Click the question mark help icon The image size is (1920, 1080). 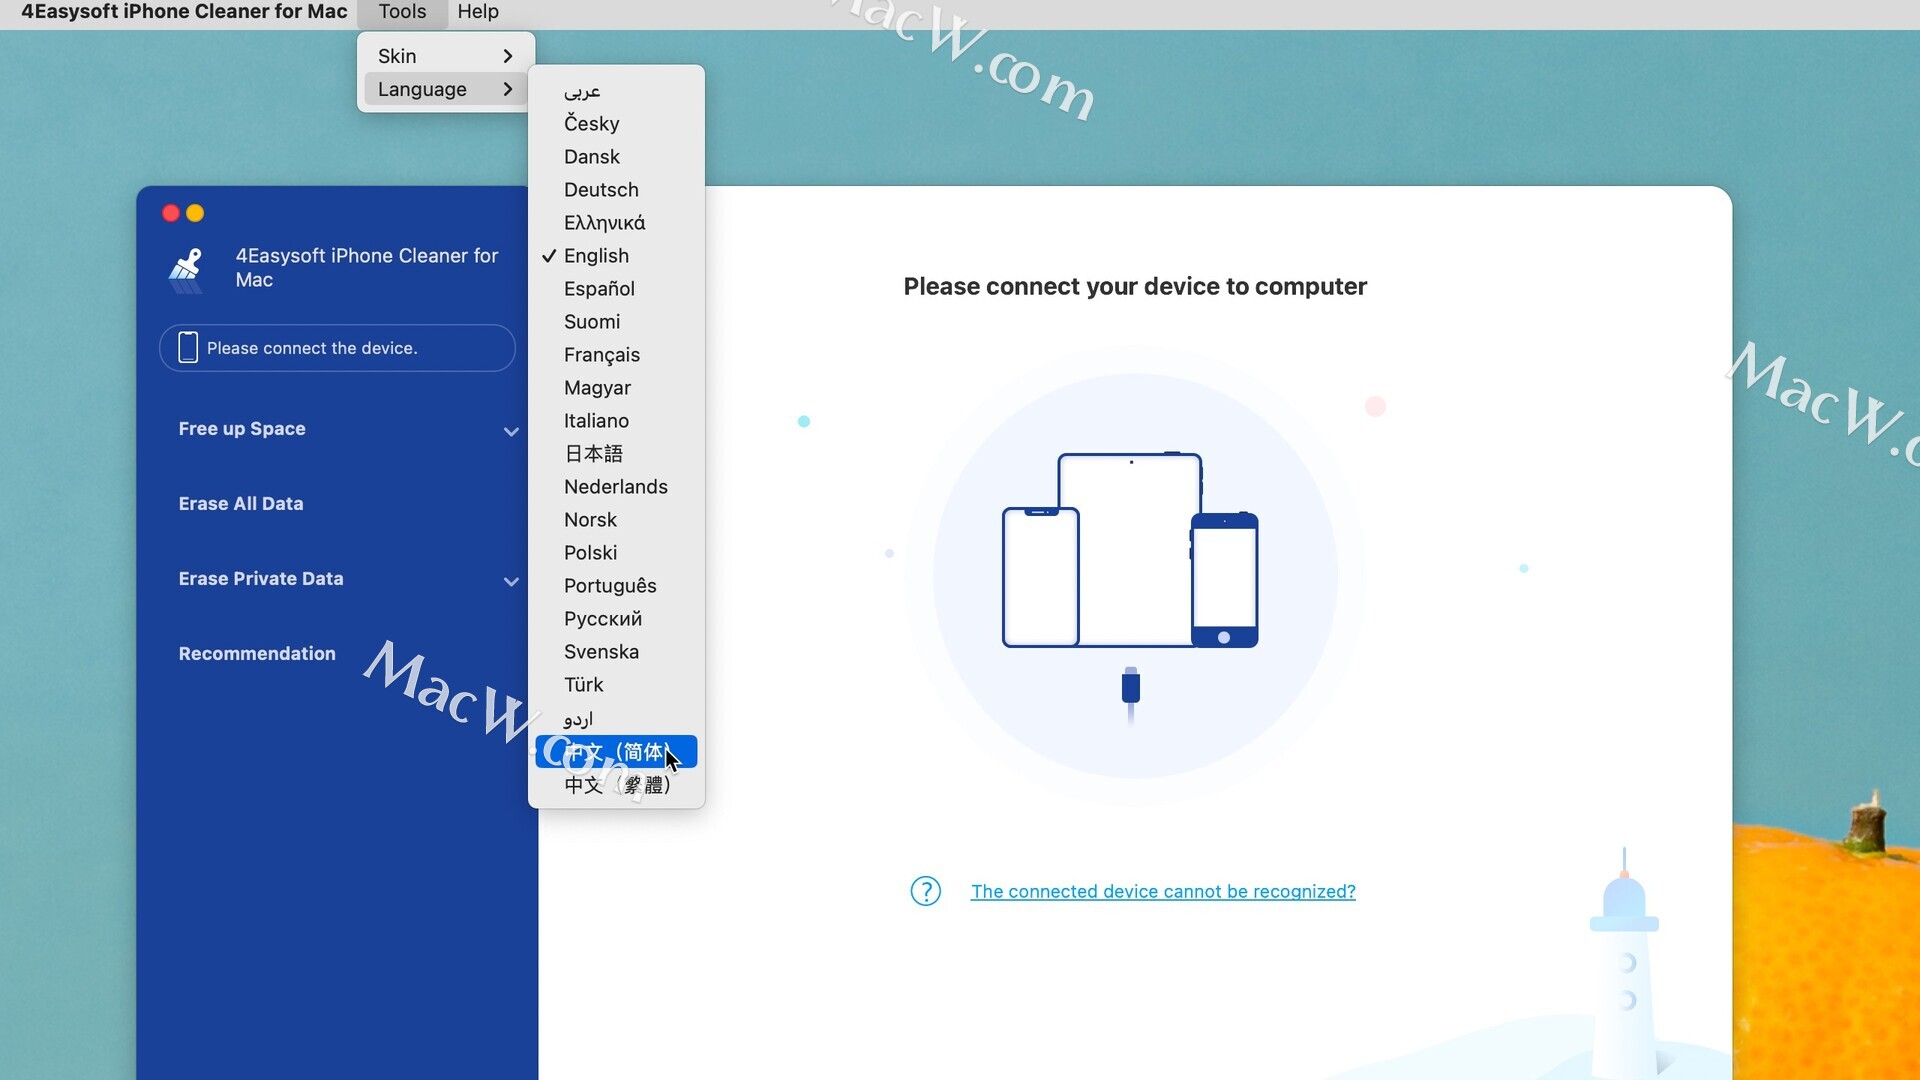(x=925, y=891)
